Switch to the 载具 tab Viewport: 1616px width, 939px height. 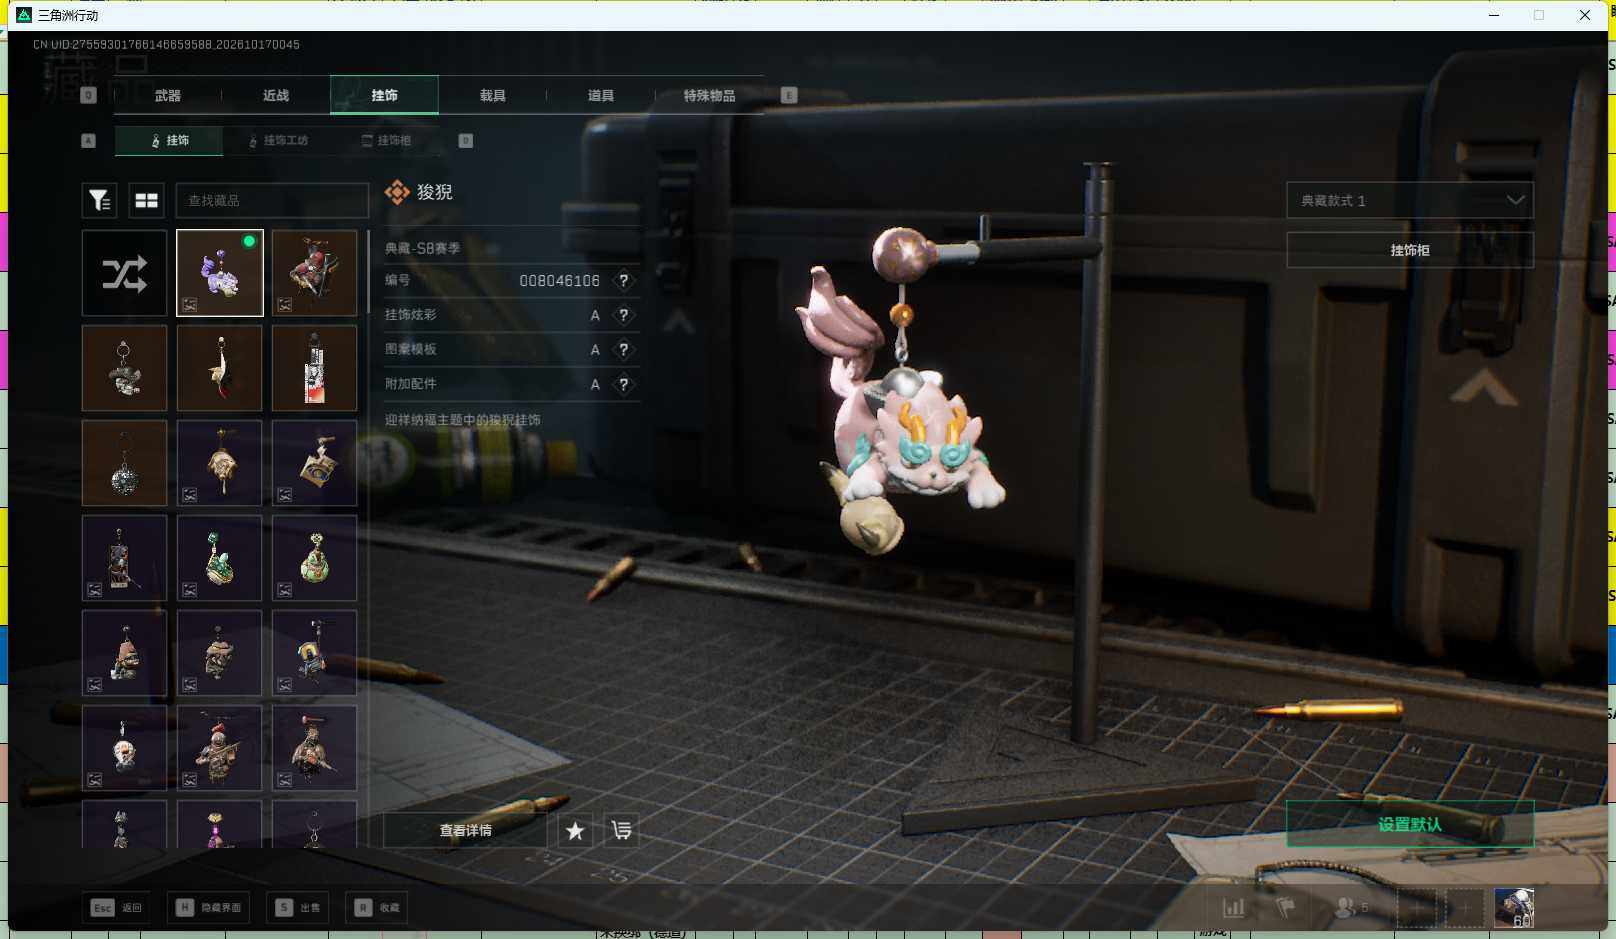coord(493,96)
